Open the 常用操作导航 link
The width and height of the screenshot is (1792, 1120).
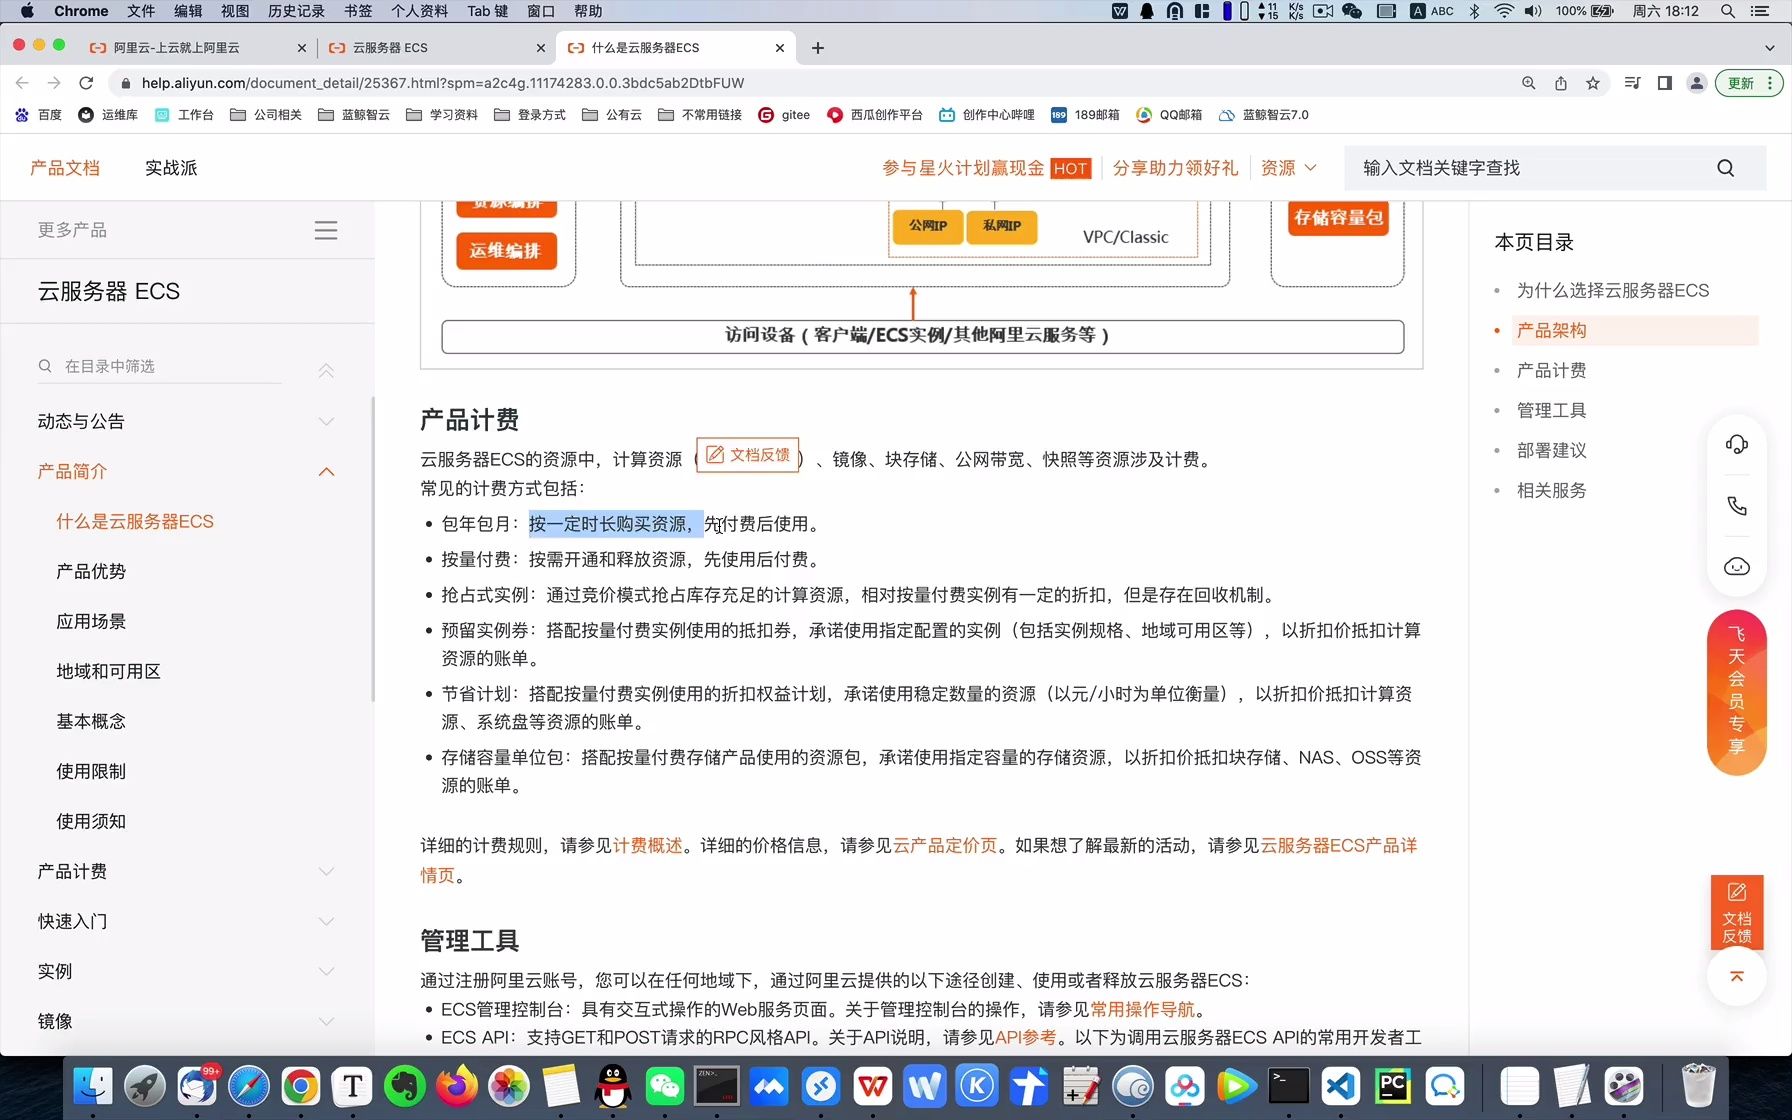point(1142,1010)
